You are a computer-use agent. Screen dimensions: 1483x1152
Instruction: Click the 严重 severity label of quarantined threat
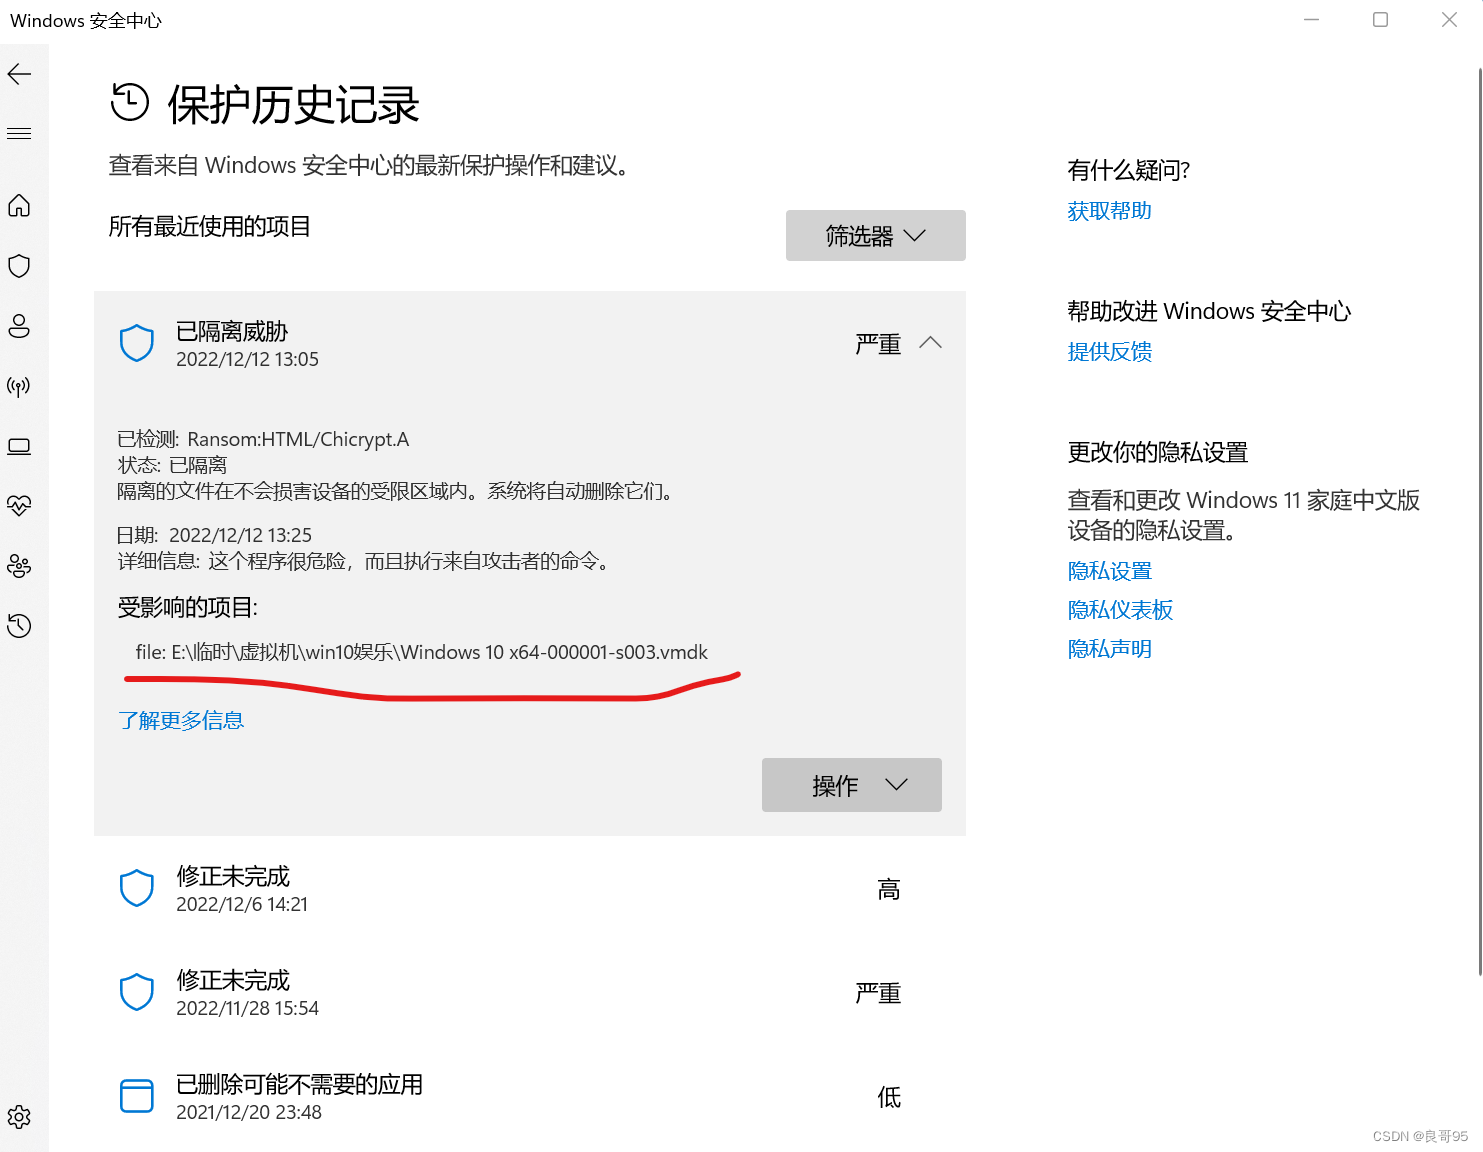coord(878,344)
